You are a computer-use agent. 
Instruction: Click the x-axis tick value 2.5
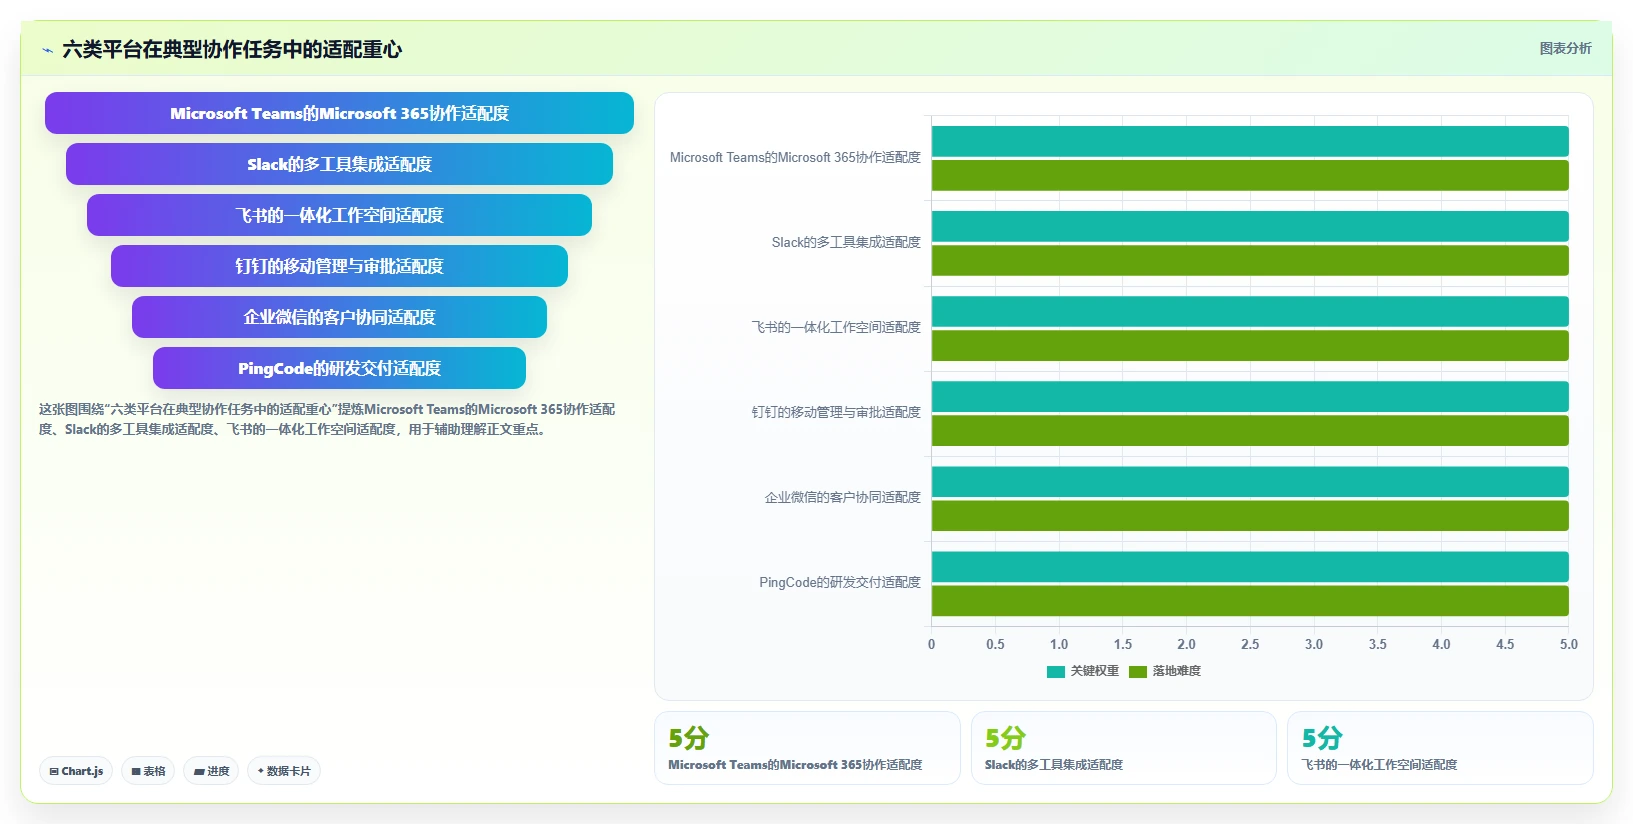pos(1250,644)
